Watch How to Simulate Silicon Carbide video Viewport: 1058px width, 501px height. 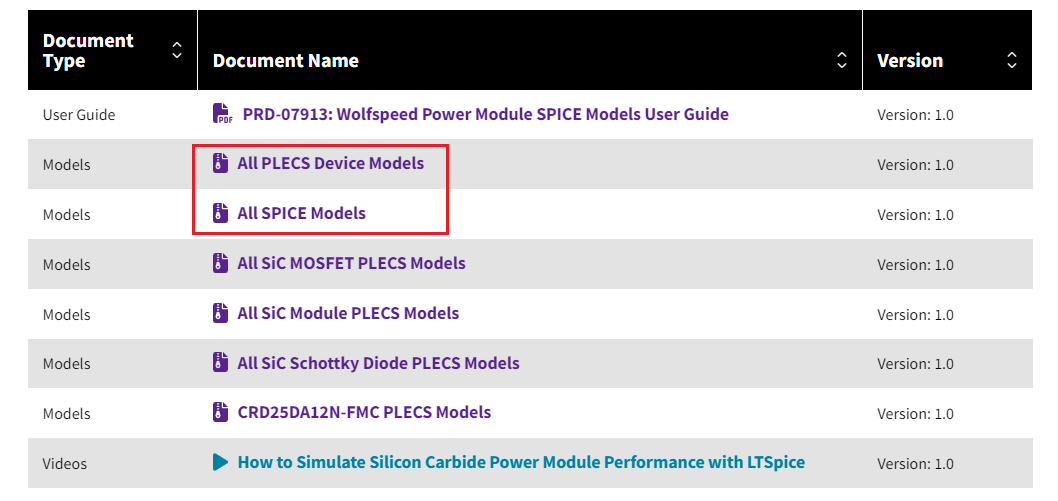(521, 462)
